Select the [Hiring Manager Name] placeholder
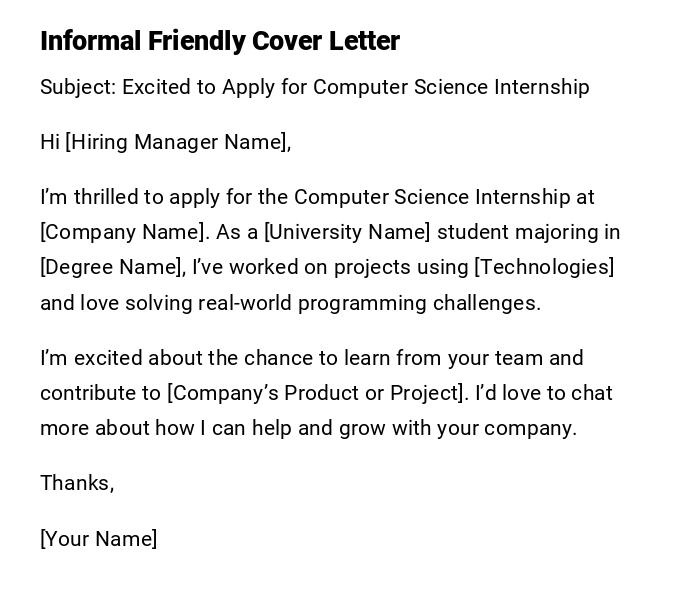 click(x=176, y=142)
